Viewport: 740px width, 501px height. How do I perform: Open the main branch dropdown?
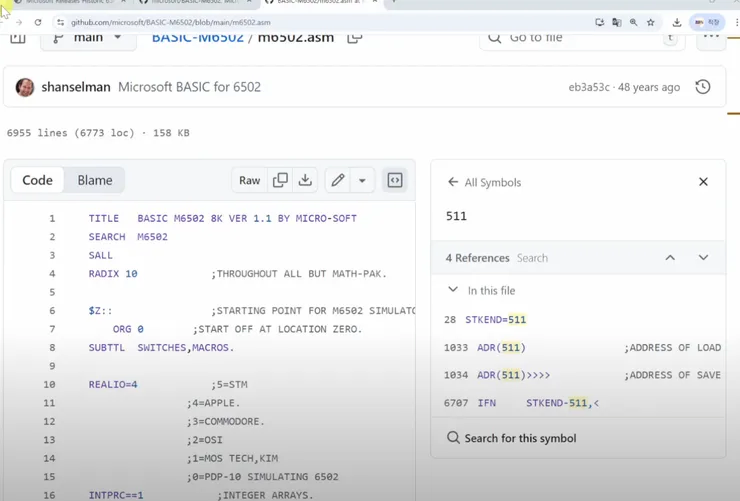click(x=88, y=39)
